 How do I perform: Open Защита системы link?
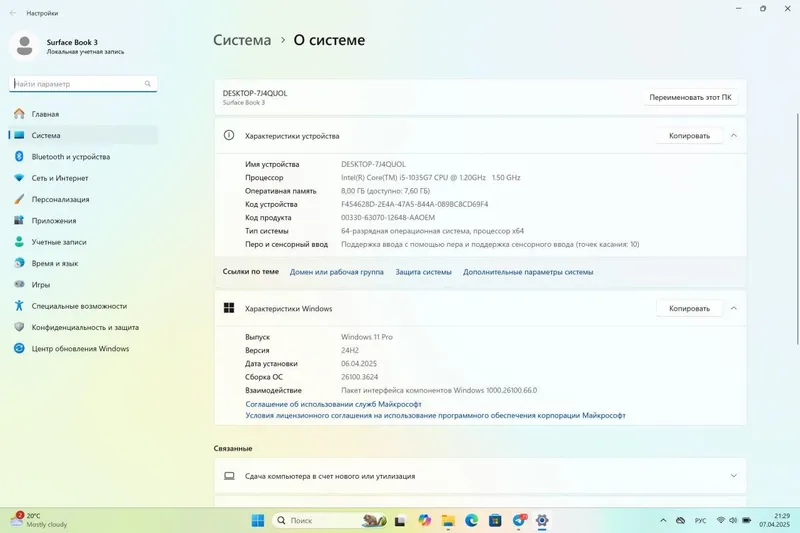click(x=423, y=272)
